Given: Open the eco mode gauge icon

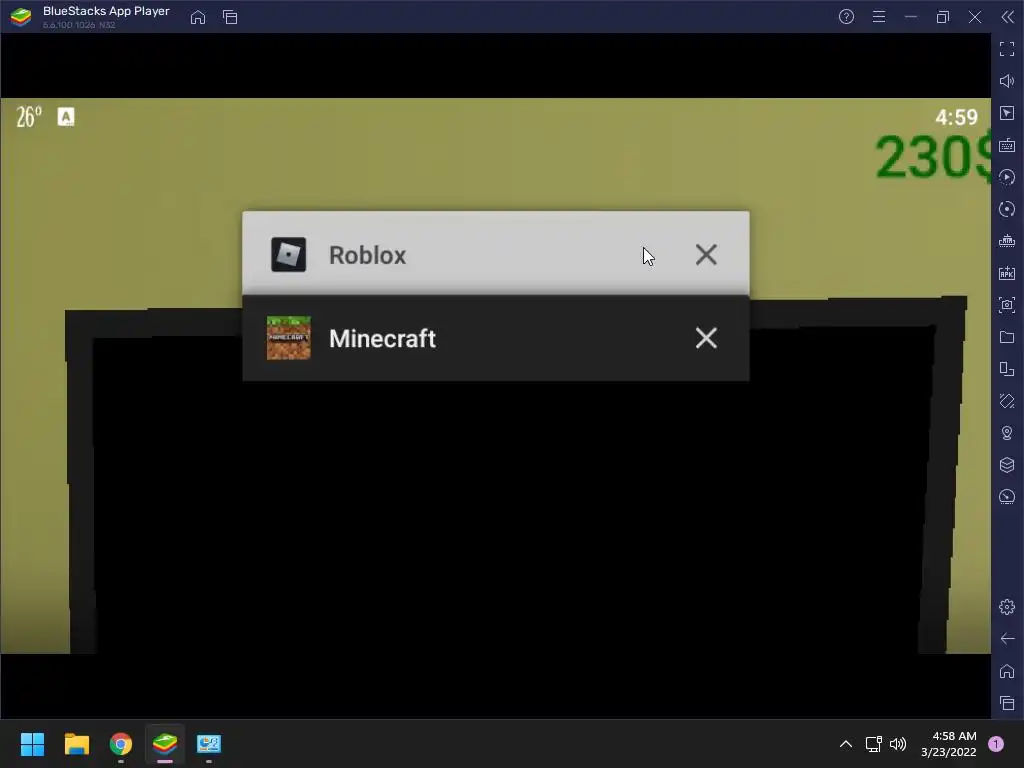Looking at the screenshot, I should coord(1007,497).
